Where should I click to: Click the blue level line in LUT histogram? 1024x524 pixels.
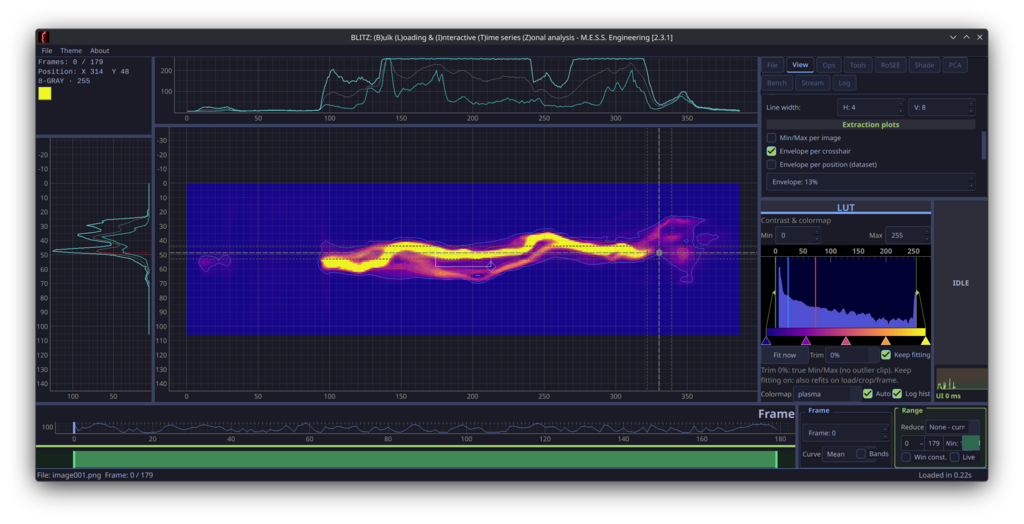pos(788,291)
